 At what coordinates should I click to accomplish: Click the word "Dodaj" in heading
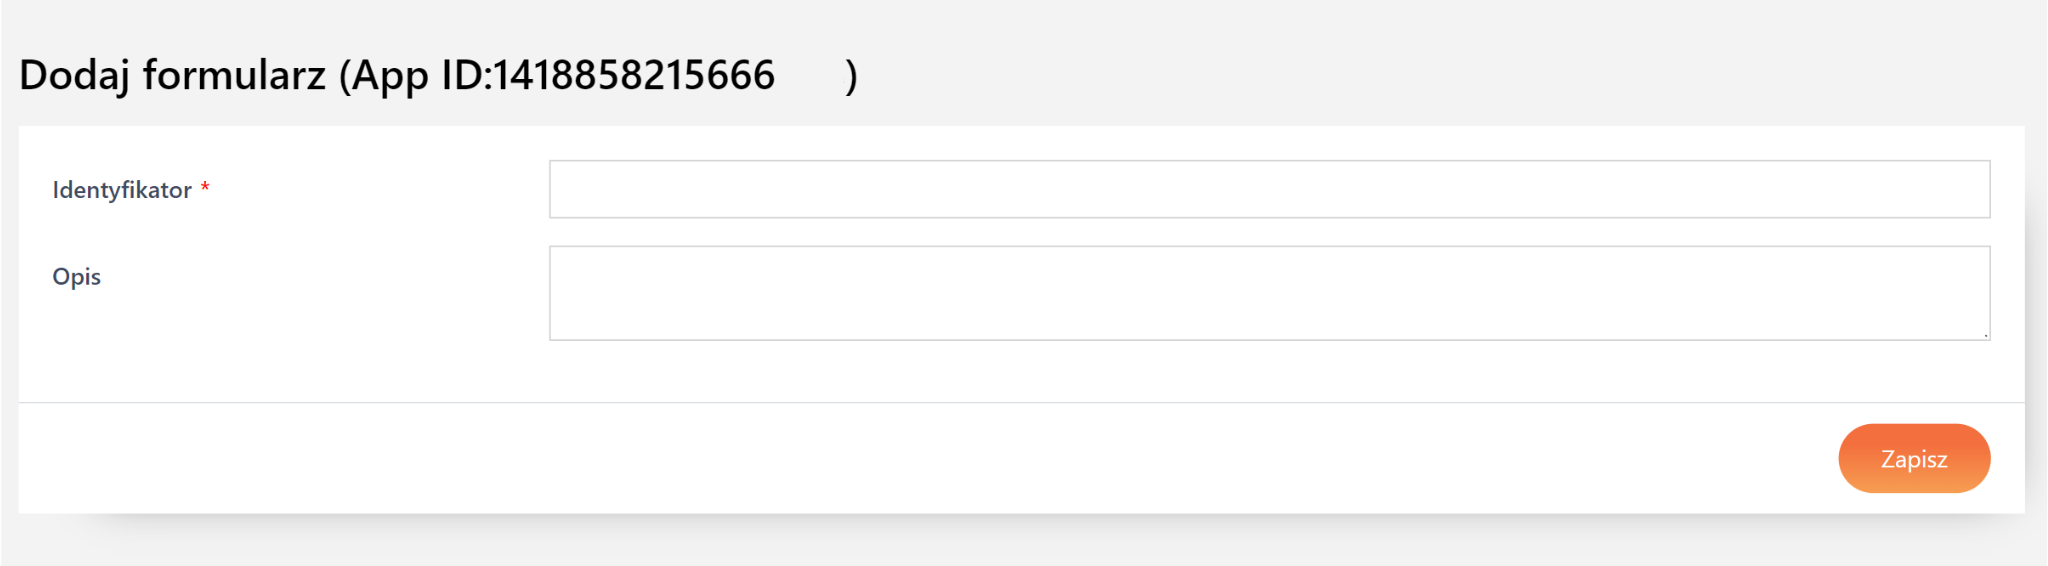pos(73,76)
